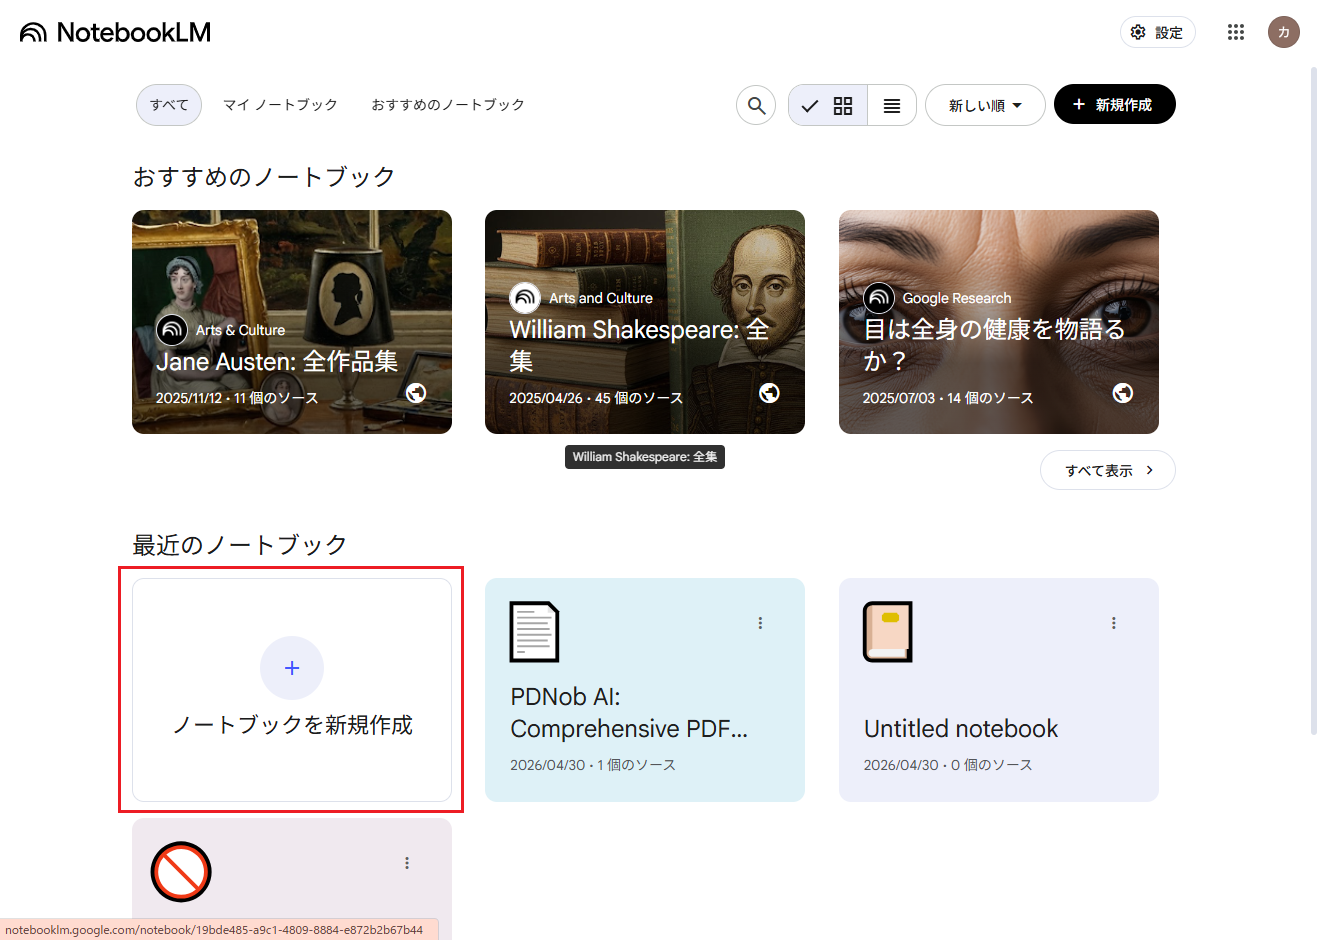The width and height of the screenshot is (1320, 940).
Task: Click the prohibited sign icon on bottom card
Action: pyautogui.click(x=181, y=872)
